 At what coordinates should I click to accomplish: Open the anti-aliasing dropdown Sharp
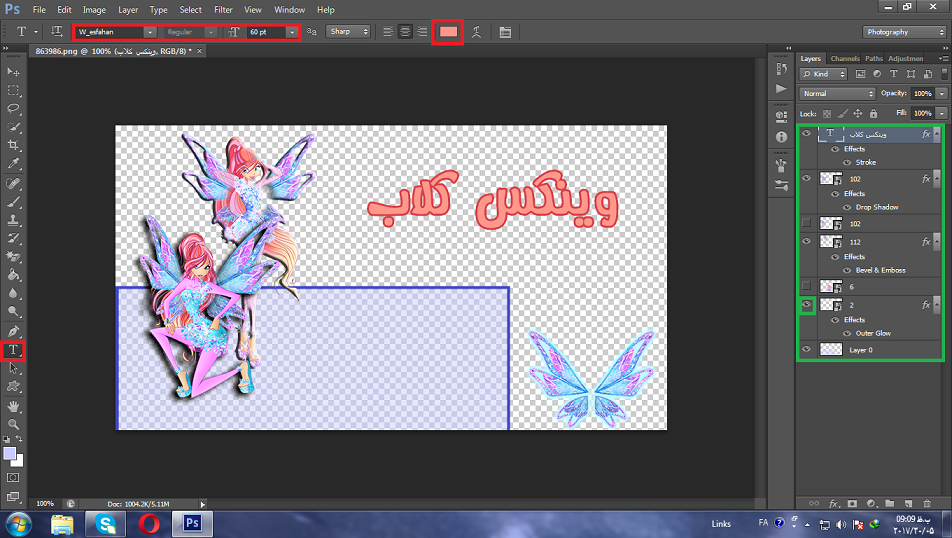click(348, 32)
